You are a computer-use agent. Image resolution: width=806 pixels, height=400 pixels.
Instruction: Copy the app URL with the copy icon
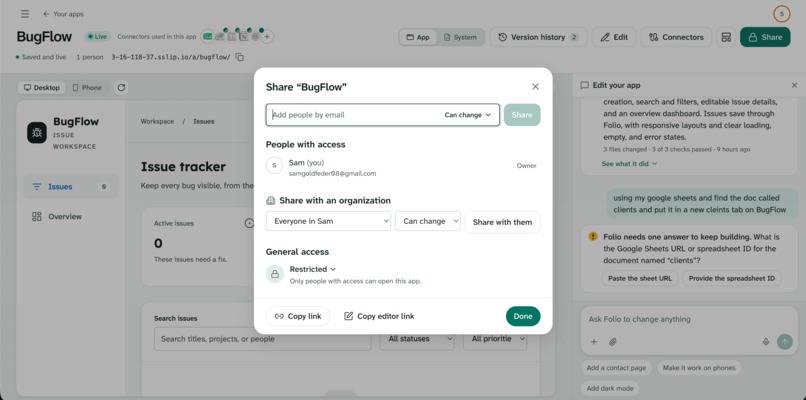(x=240, y=57)
